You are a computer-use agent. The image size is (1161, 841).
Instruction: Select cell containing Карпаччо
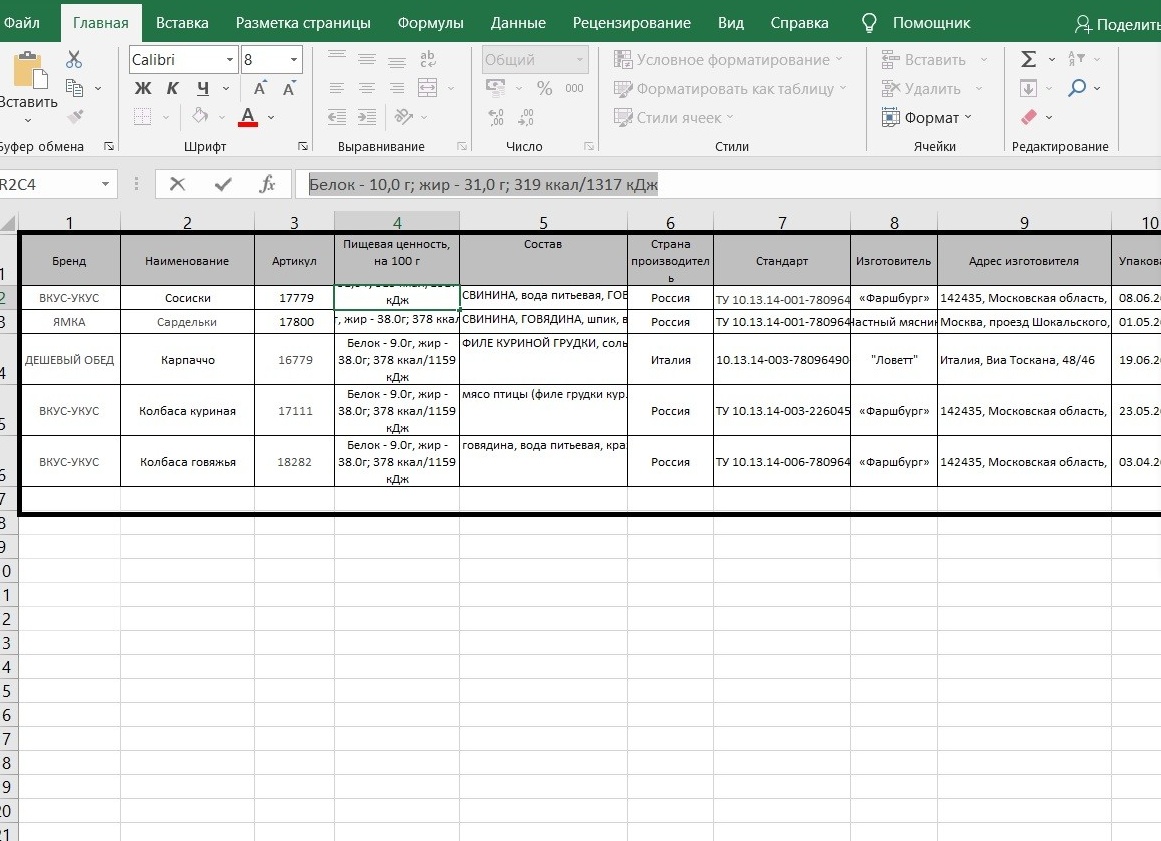(x=187, y=360)
